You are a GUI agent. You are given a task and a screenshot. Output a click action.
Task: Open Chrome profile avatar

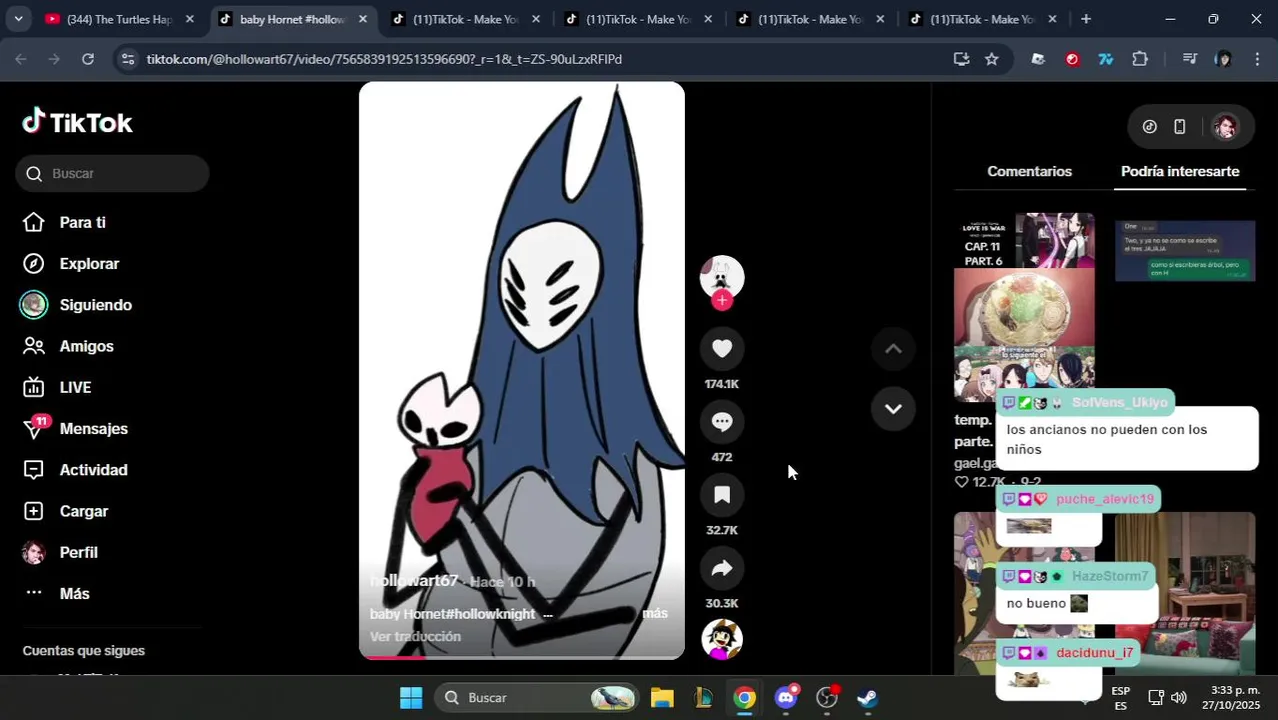pyautogui.click(x=1223, y=59)
